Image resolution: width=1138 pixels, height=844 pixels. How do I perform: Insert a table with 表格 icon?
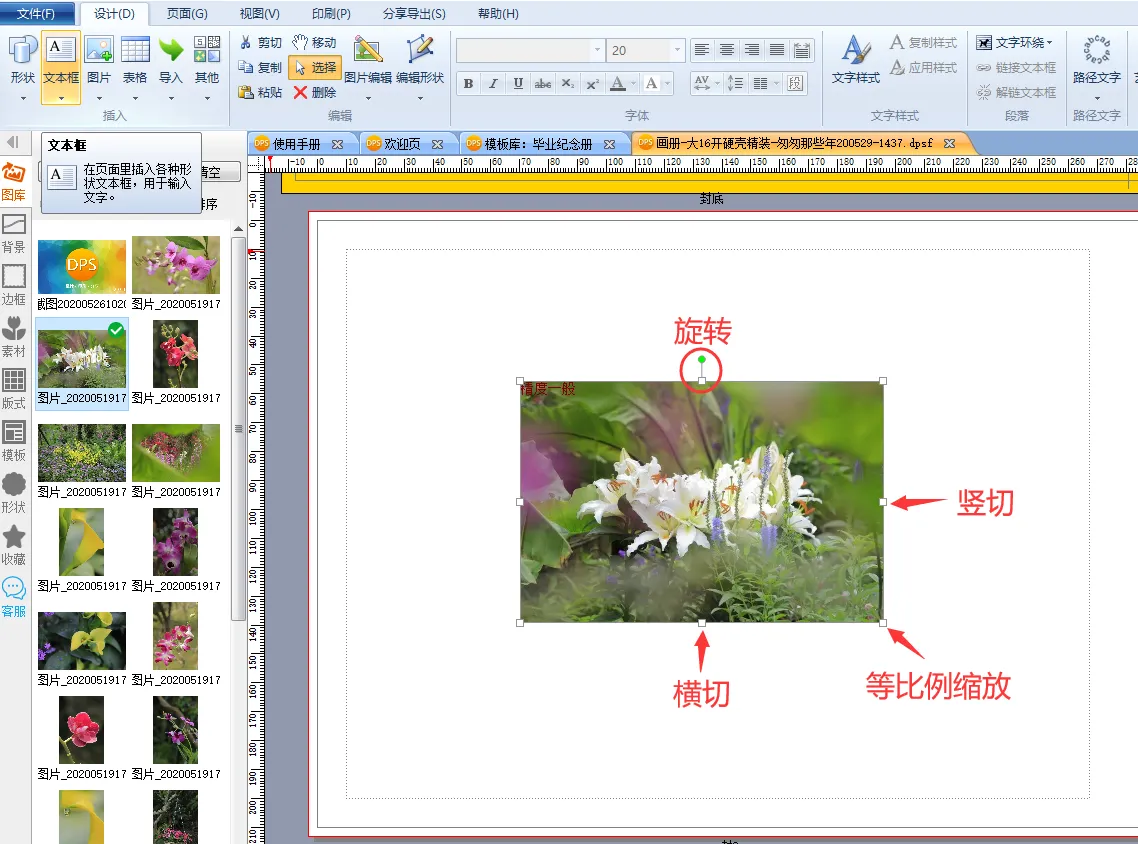(135, 50)
